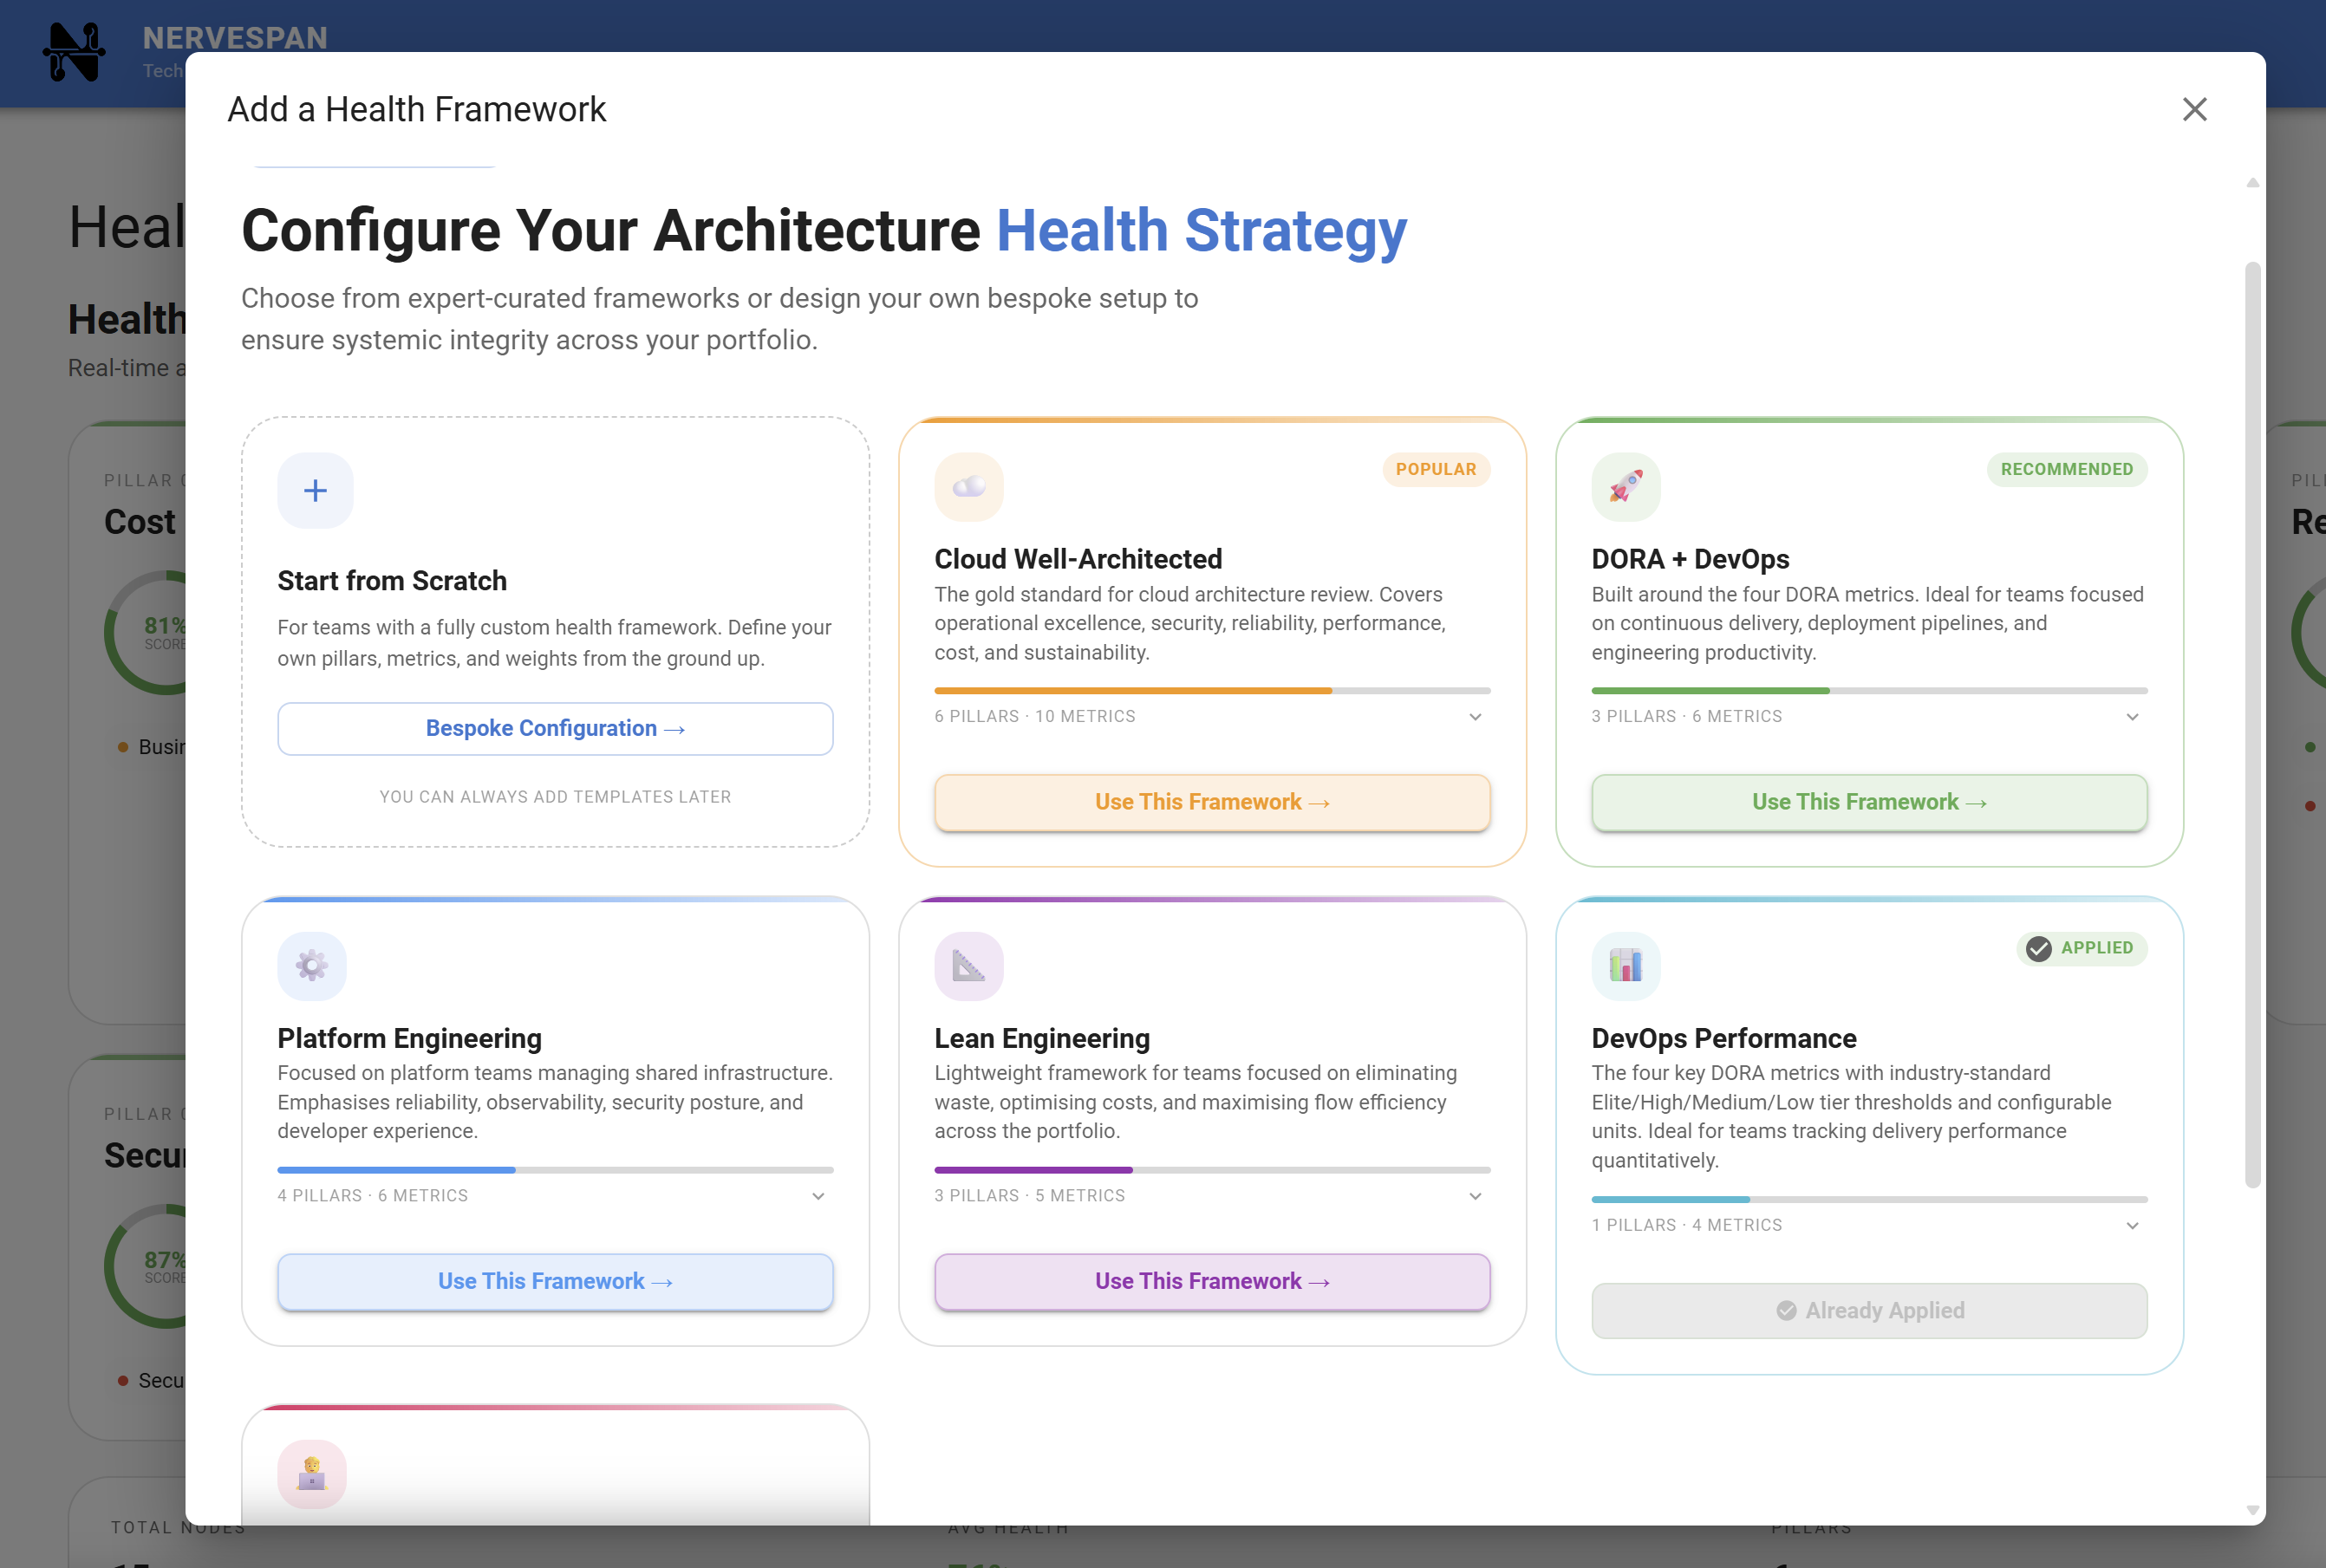
Task: Expand the 6 Pillars · 10 Metrics details chevron
Action: (x=1475, y=717)
